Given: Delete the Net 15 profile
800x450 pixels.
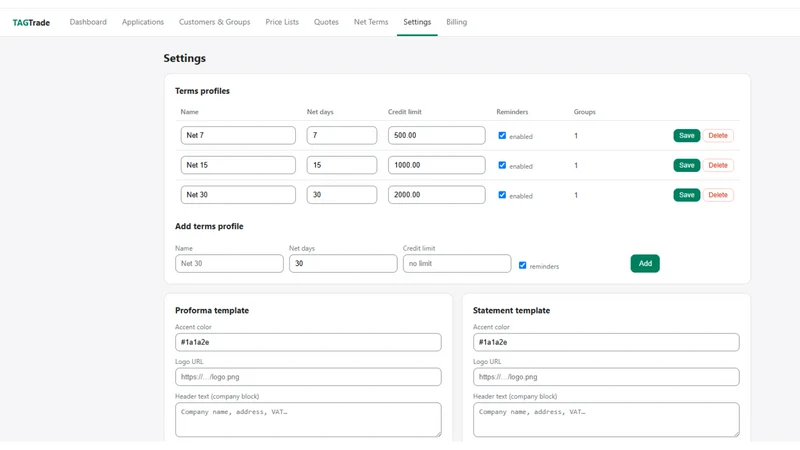Looking at the screenshot, I should [718, 165].
